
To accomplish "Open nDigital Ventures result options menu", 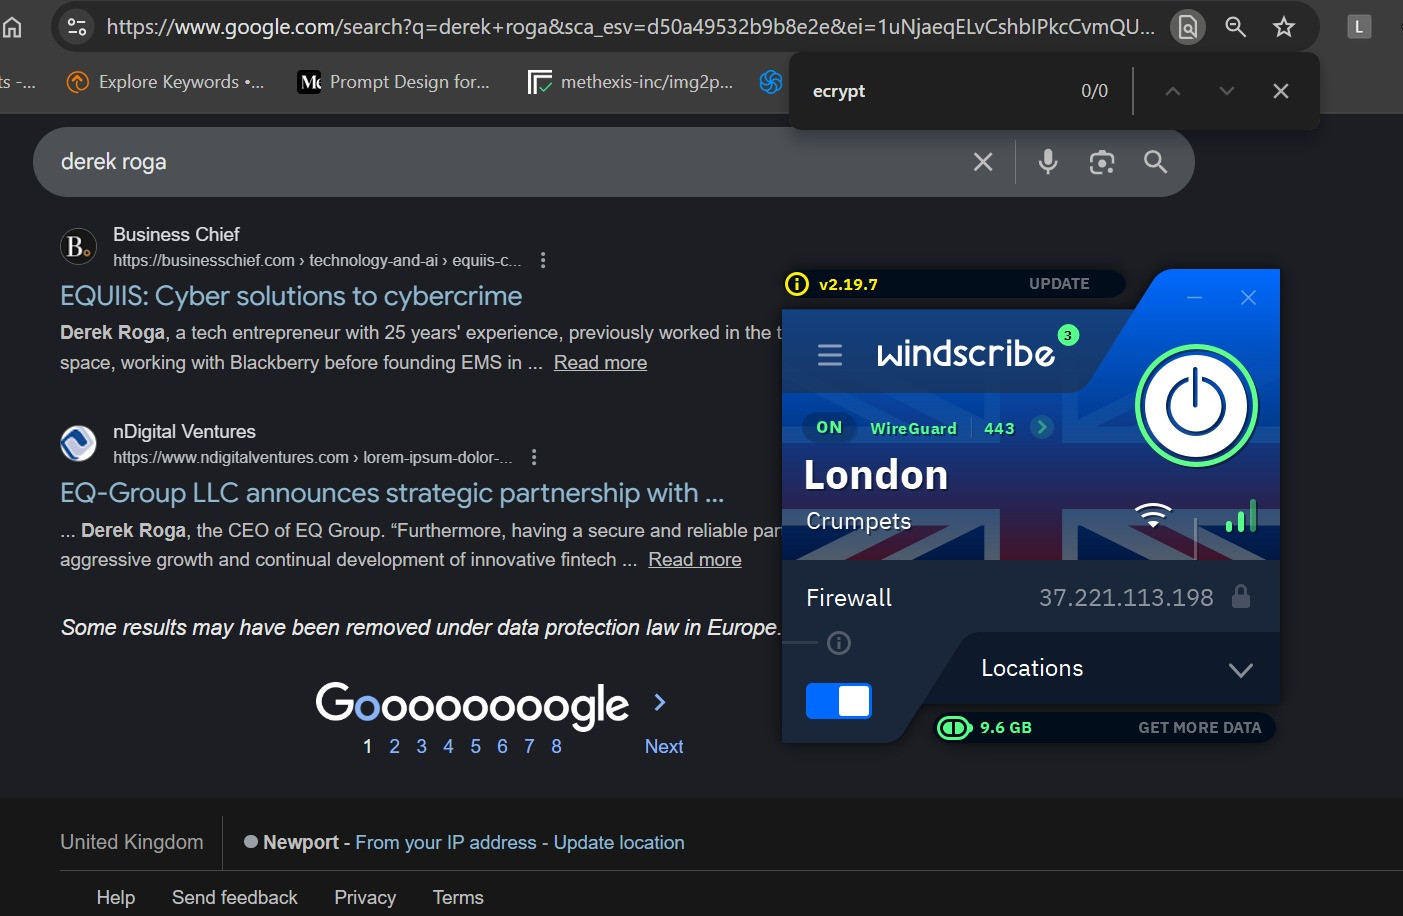I will (534, 457).
